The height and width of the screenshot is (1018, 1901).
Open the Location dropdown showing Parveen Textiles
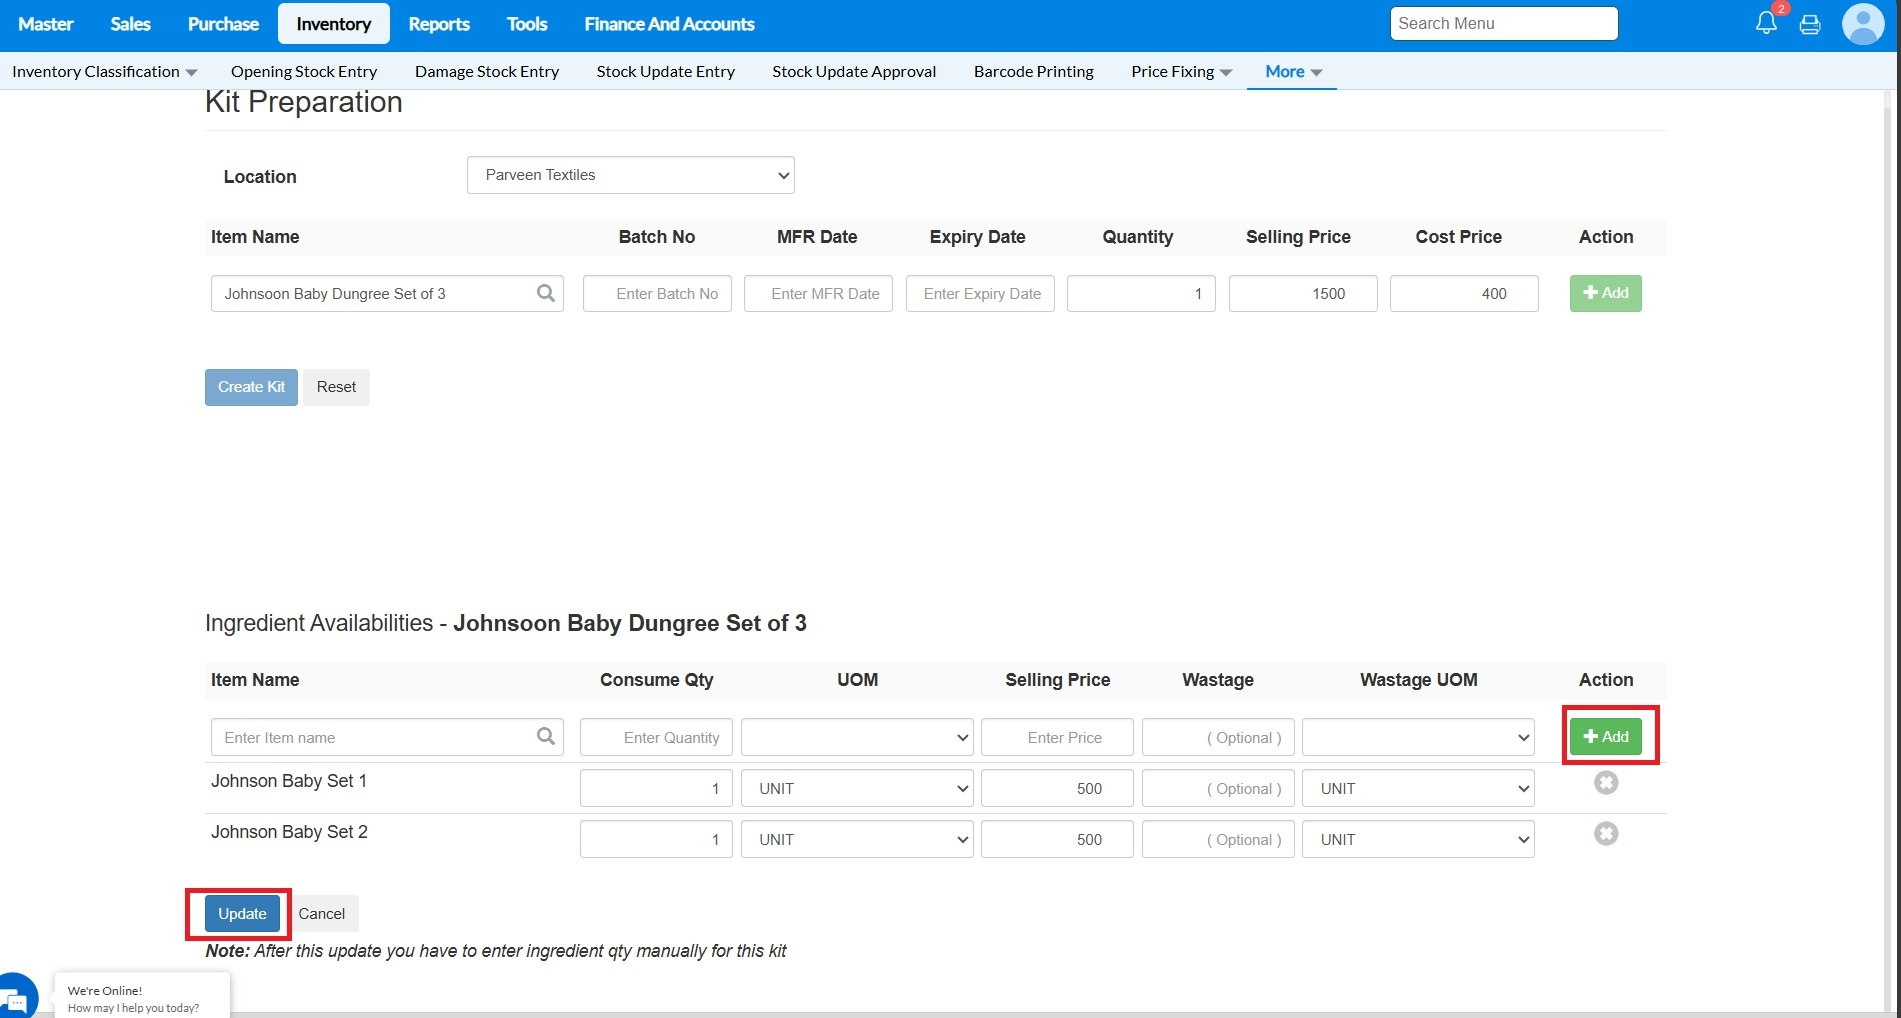pyautogui.click(x=630, y=175)
